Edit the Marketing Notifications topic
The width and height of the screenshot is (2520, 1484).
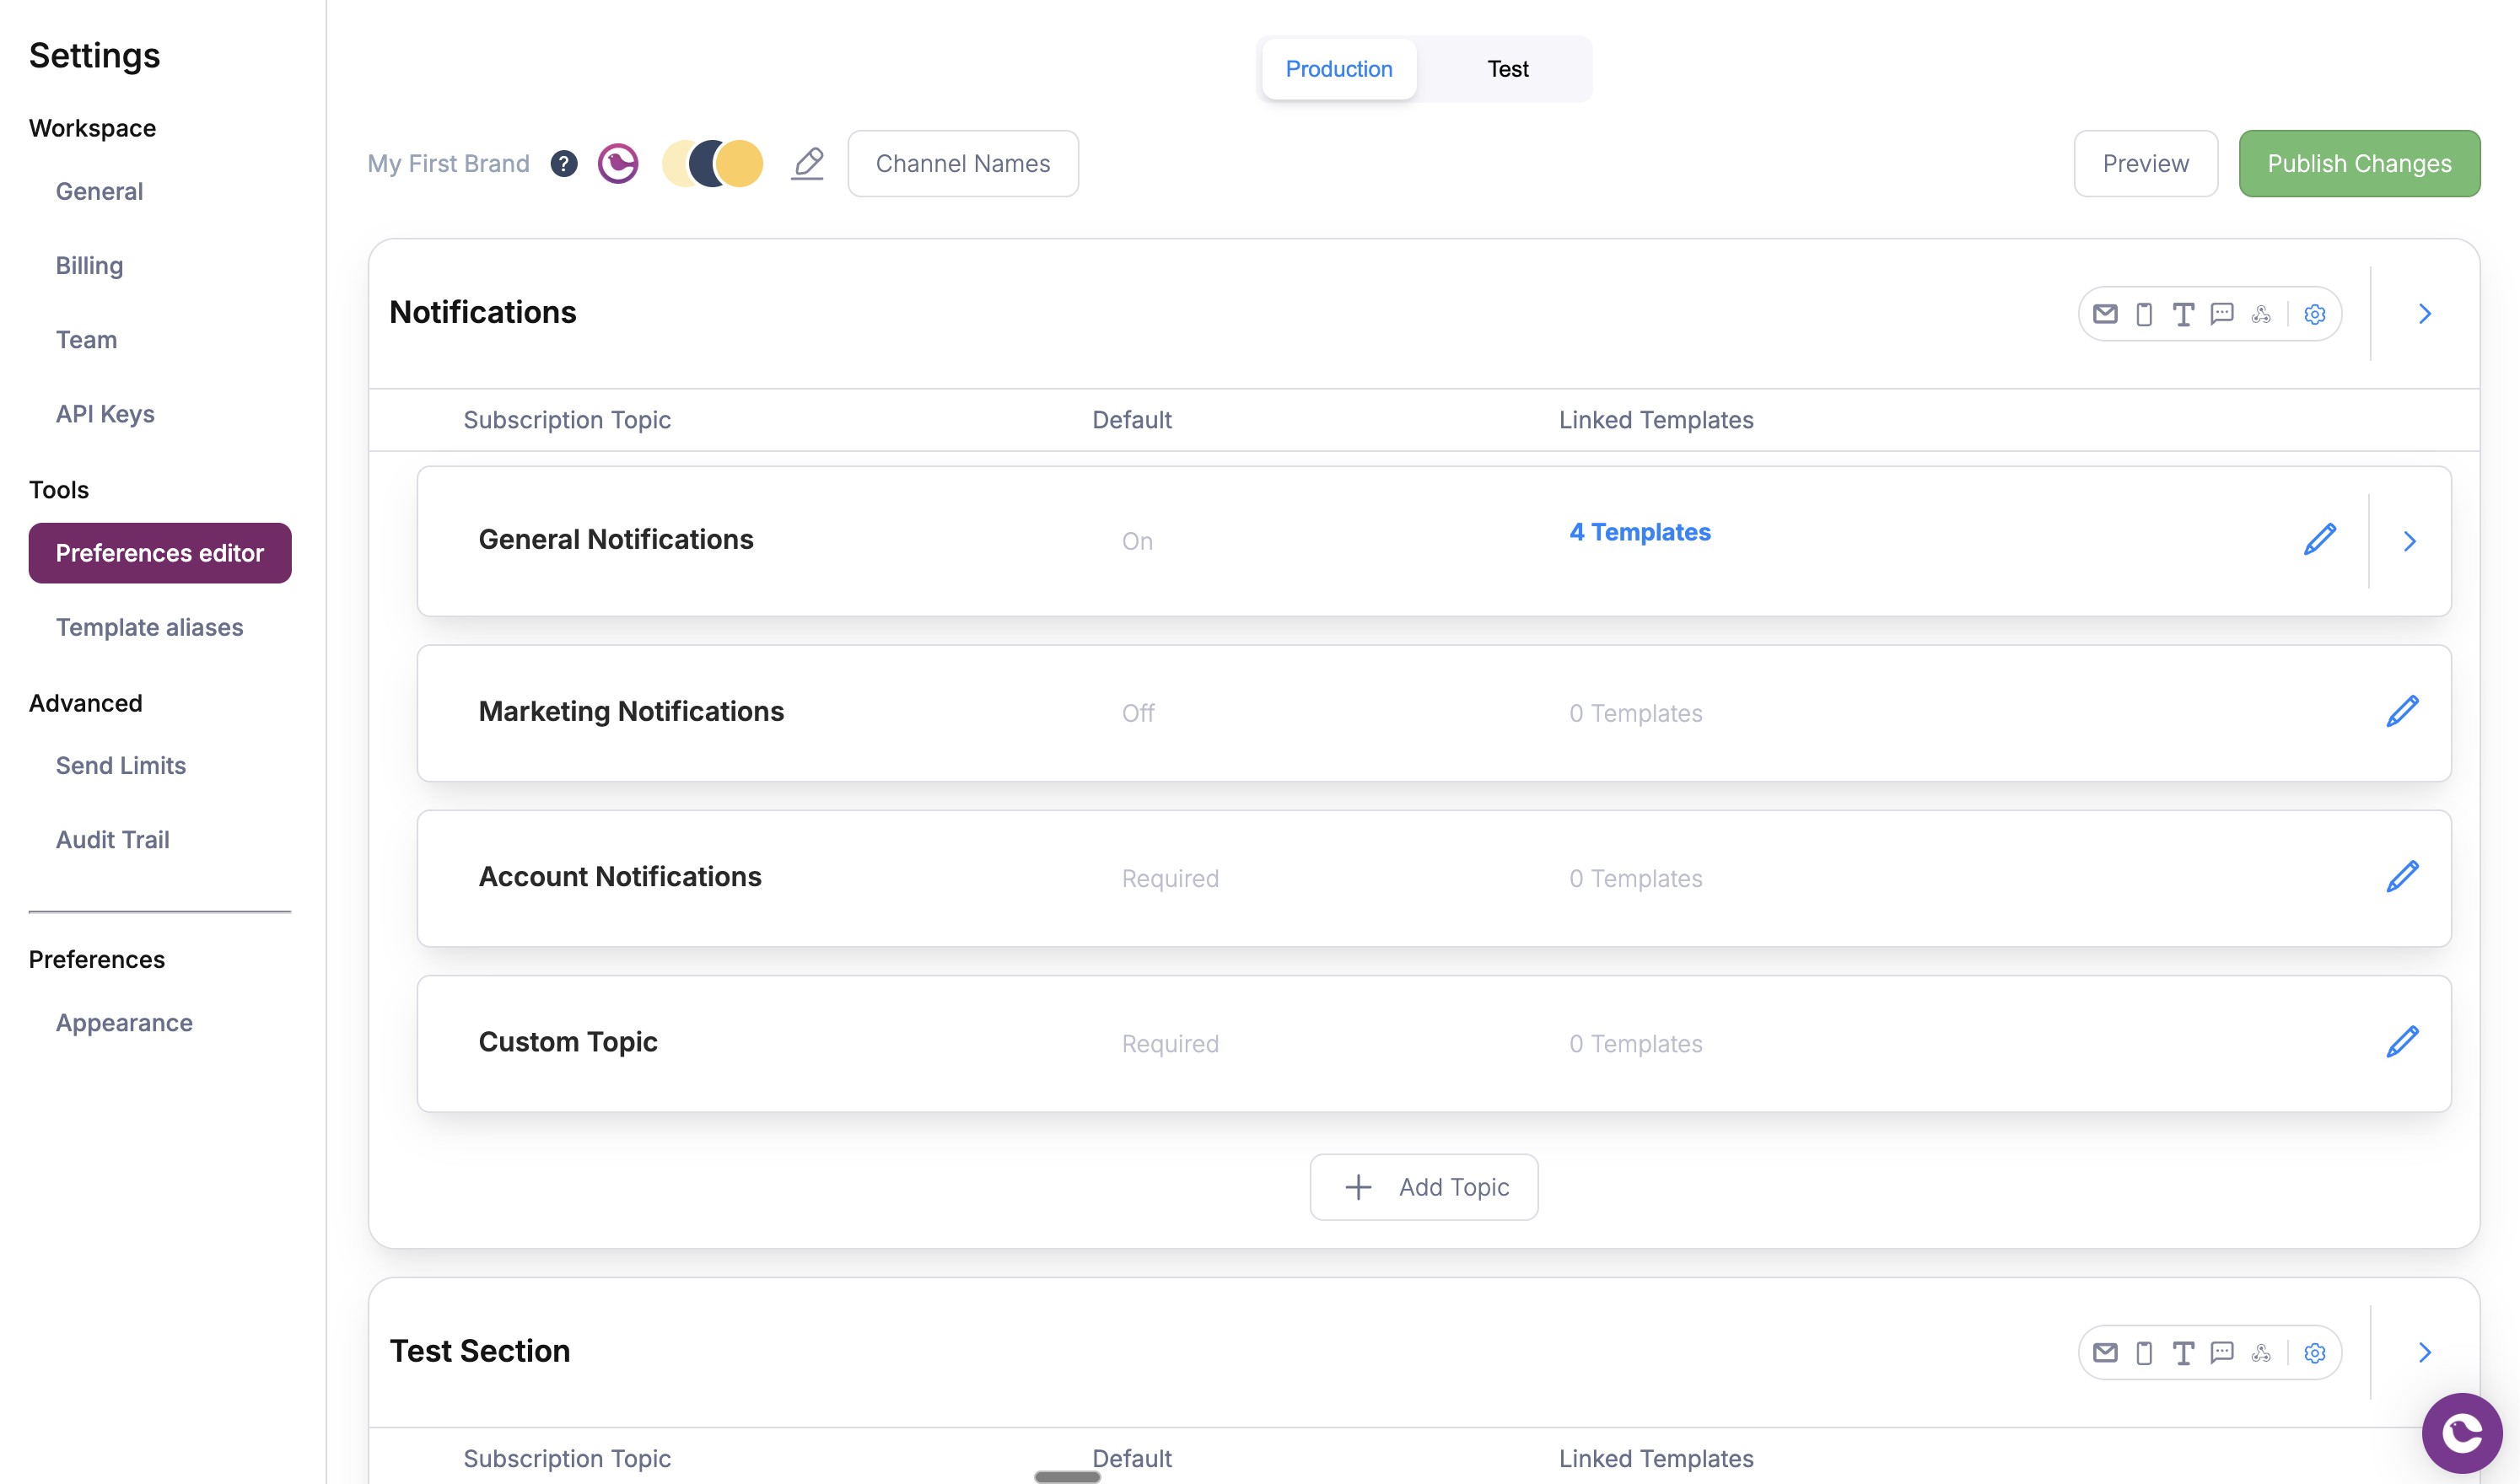[x=2403, y=710]
